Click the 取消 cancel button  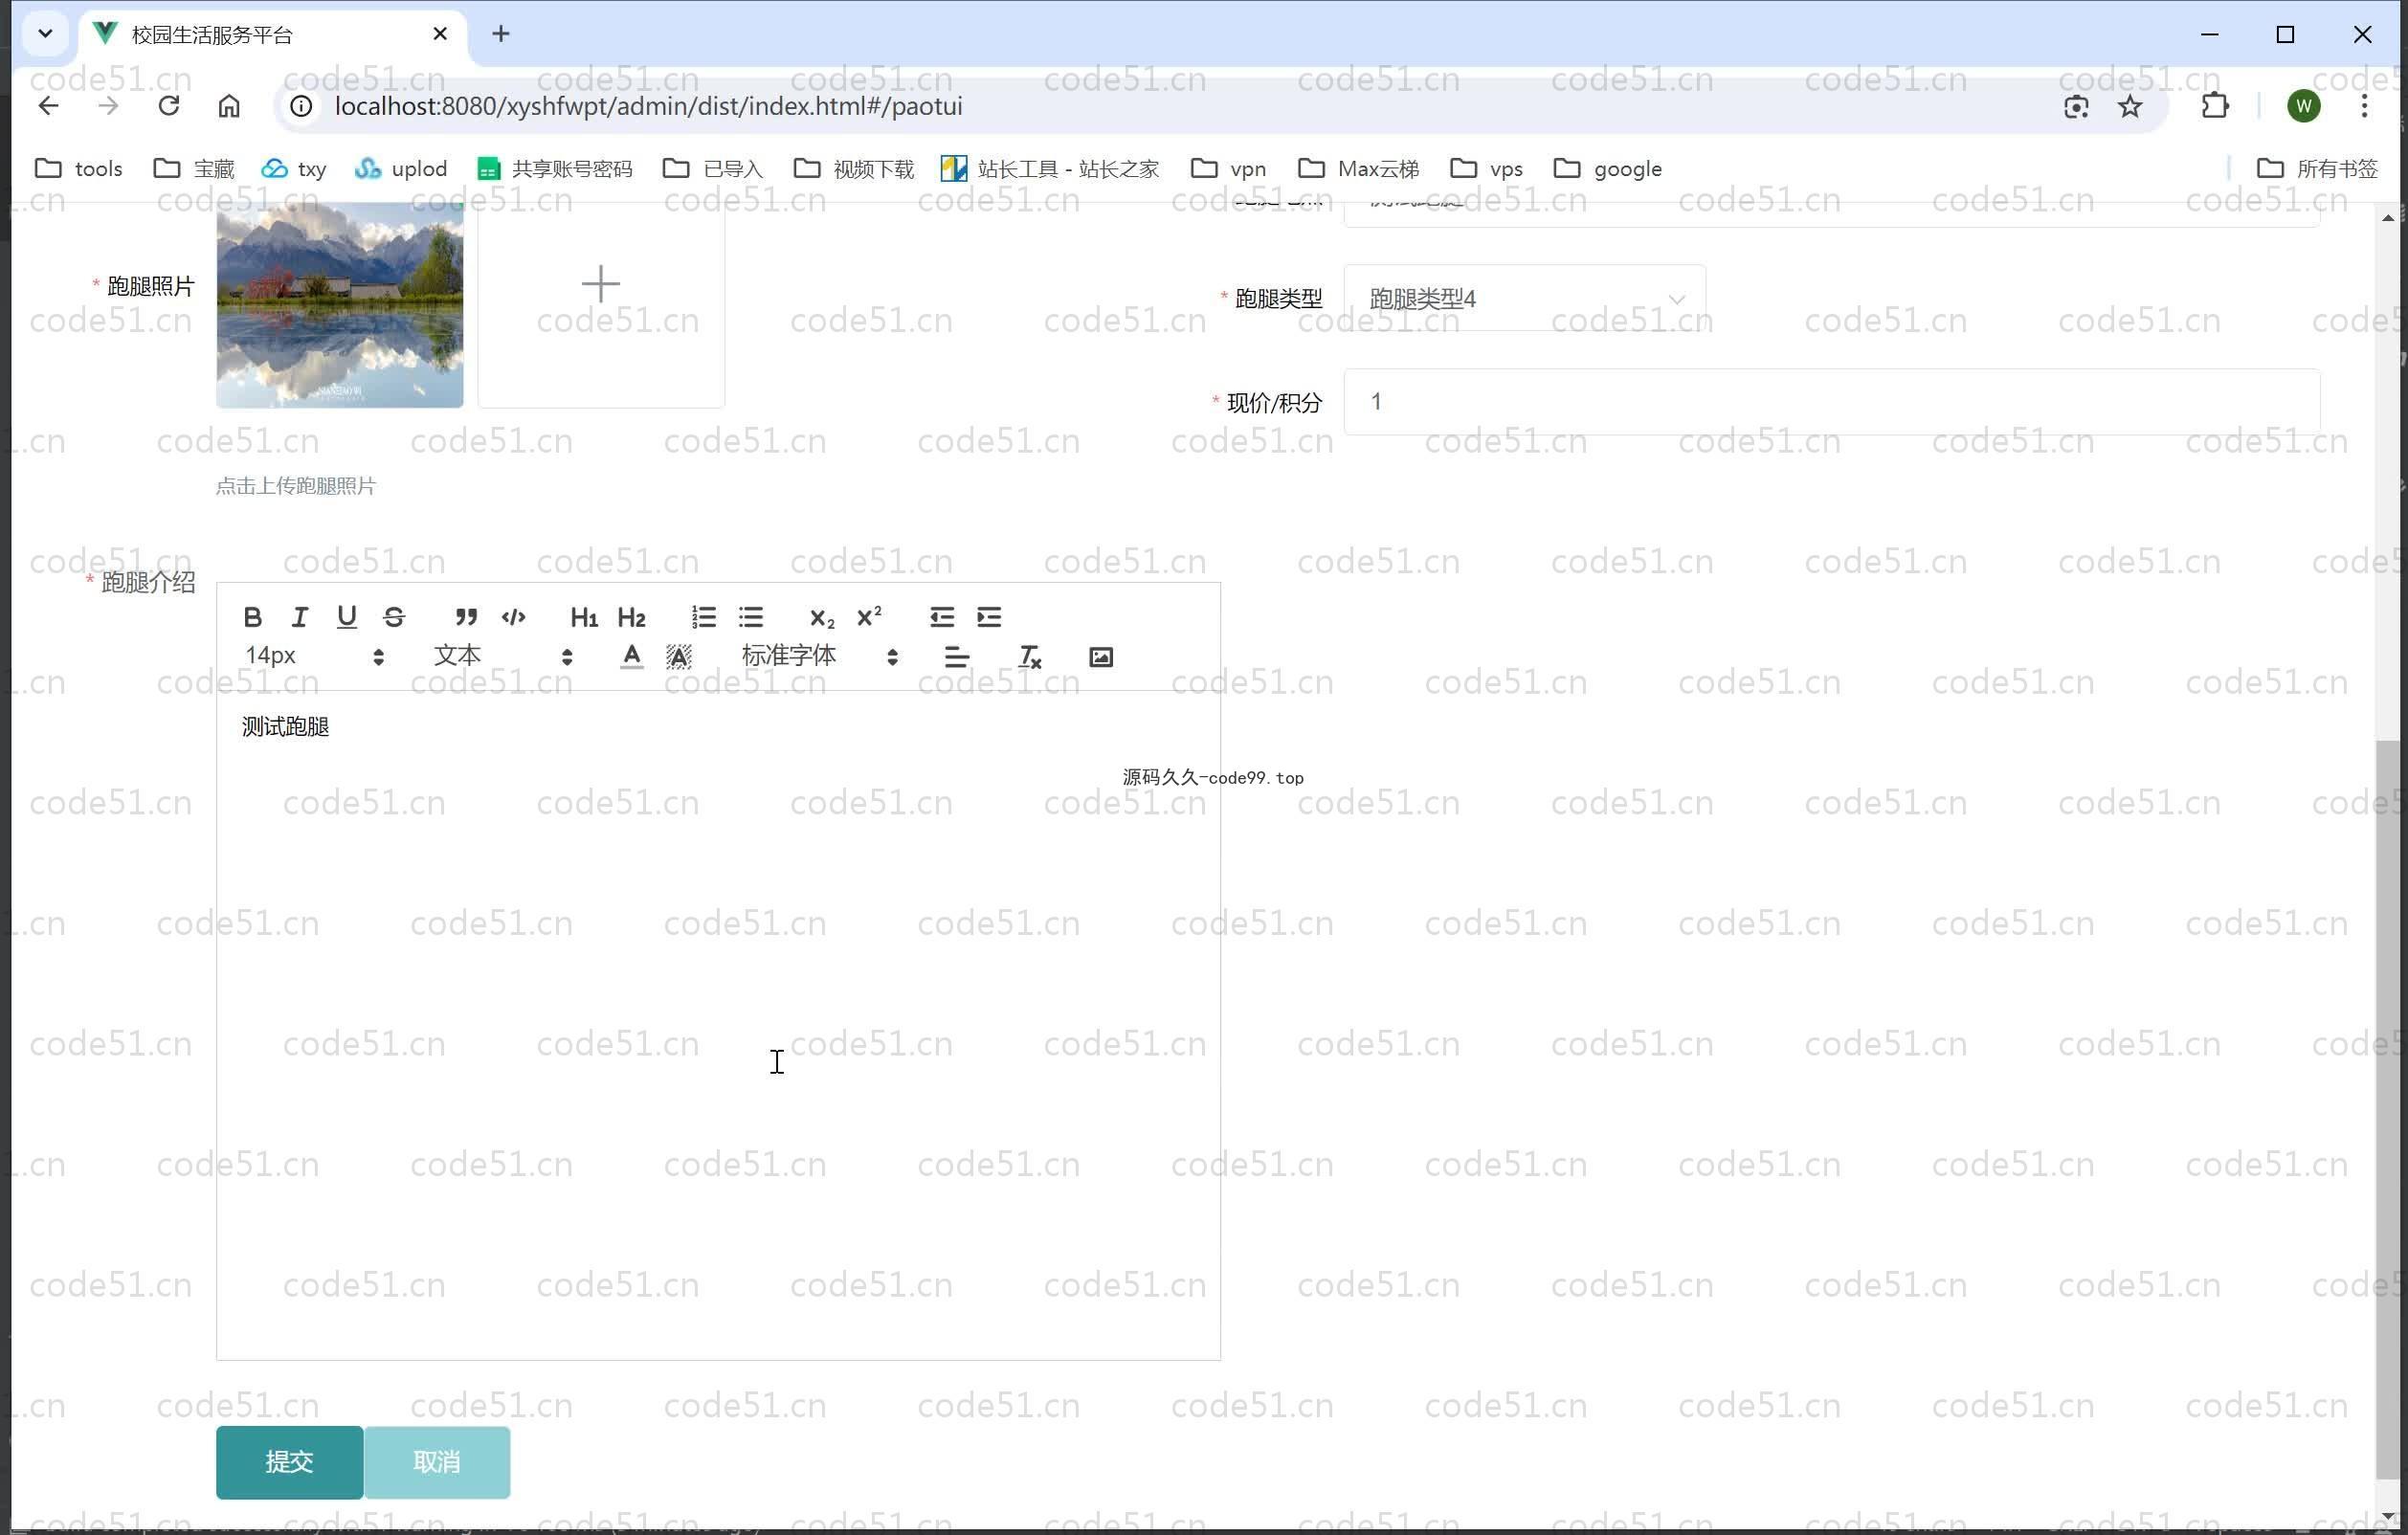tap(437, 1462)
